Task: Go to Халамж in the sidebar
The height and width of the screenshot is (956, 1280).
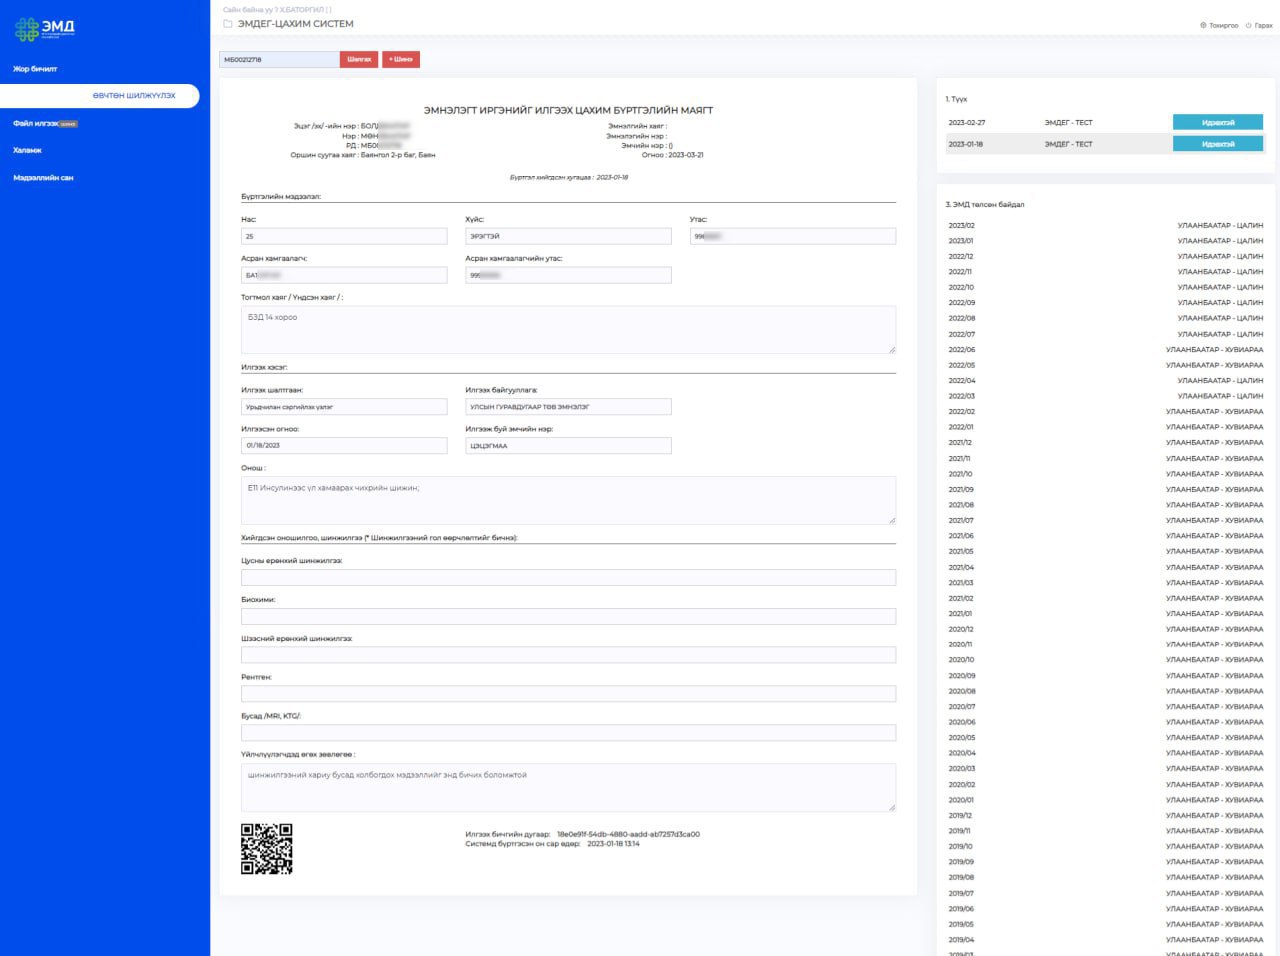Action: (28, 150)
